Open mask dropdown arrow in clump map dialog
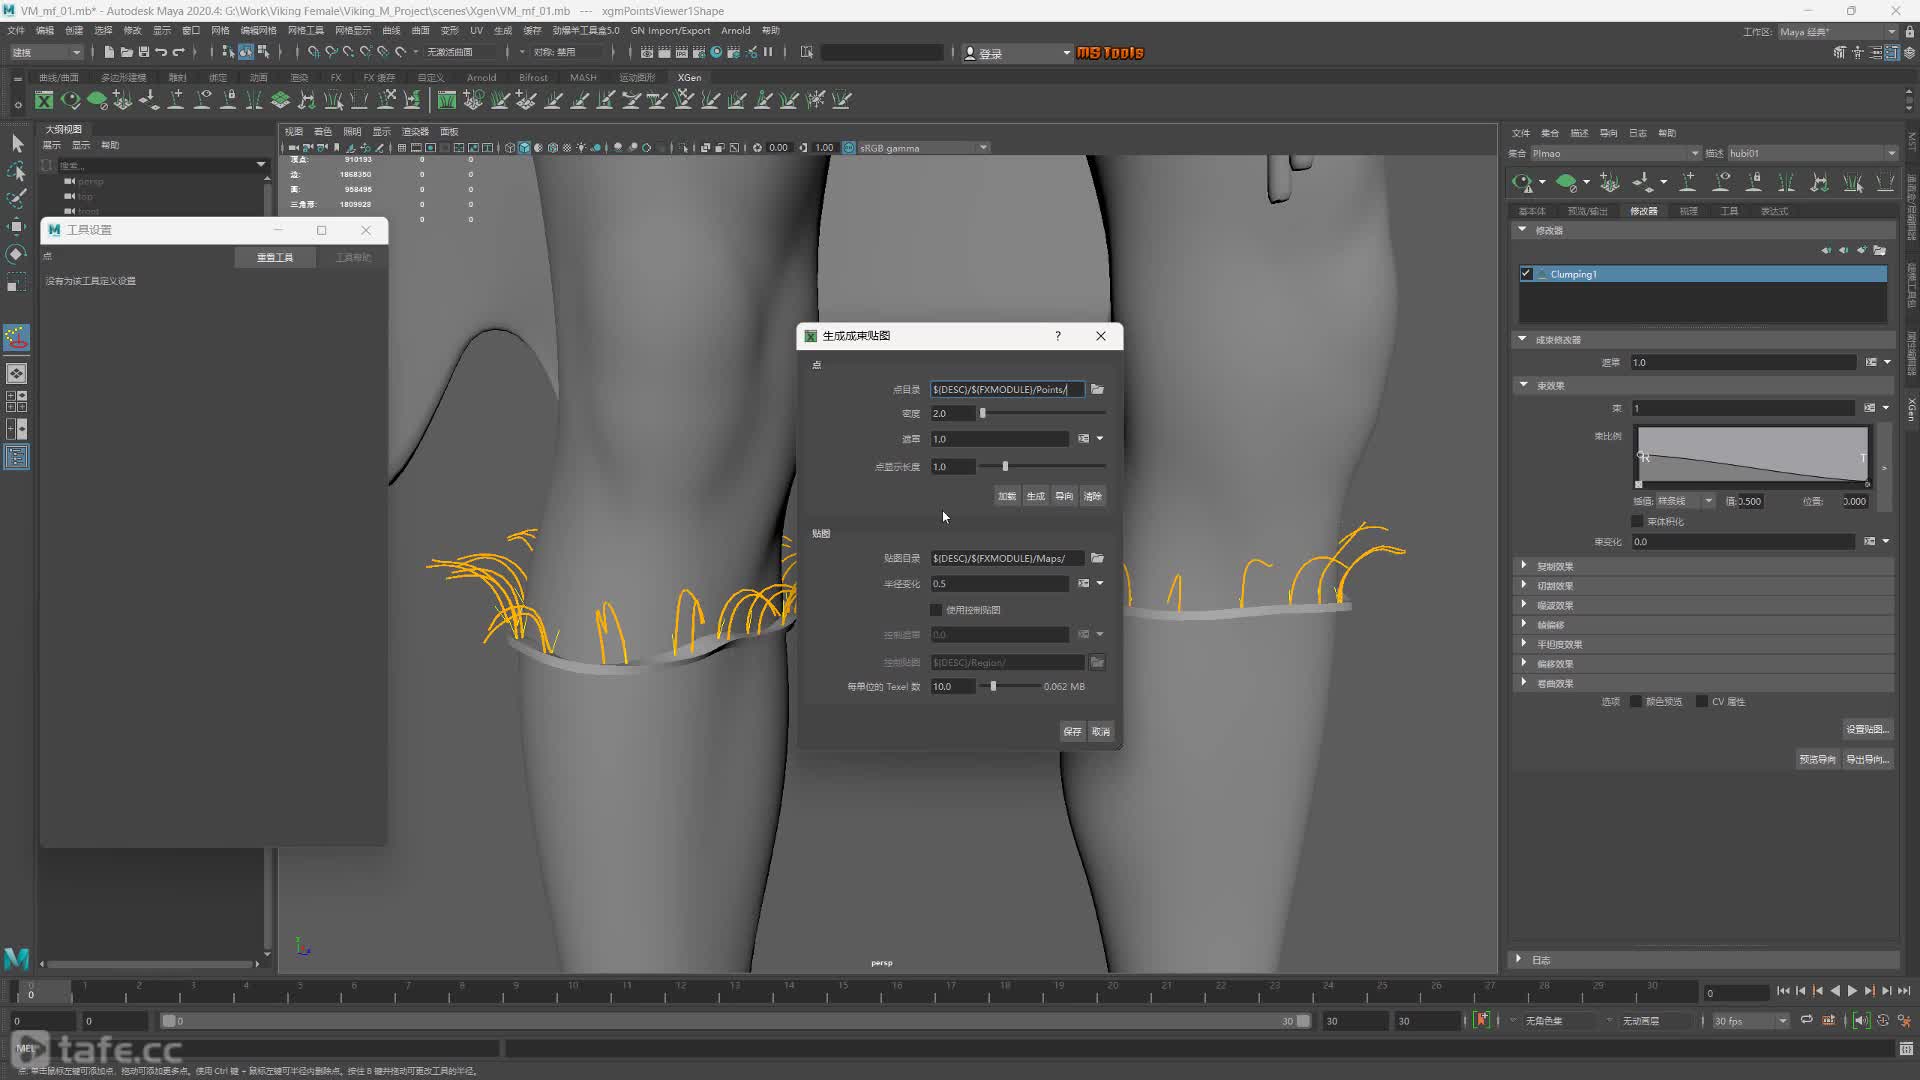This screenshot has height=1080, width=1920. [x=1100, y=439]
